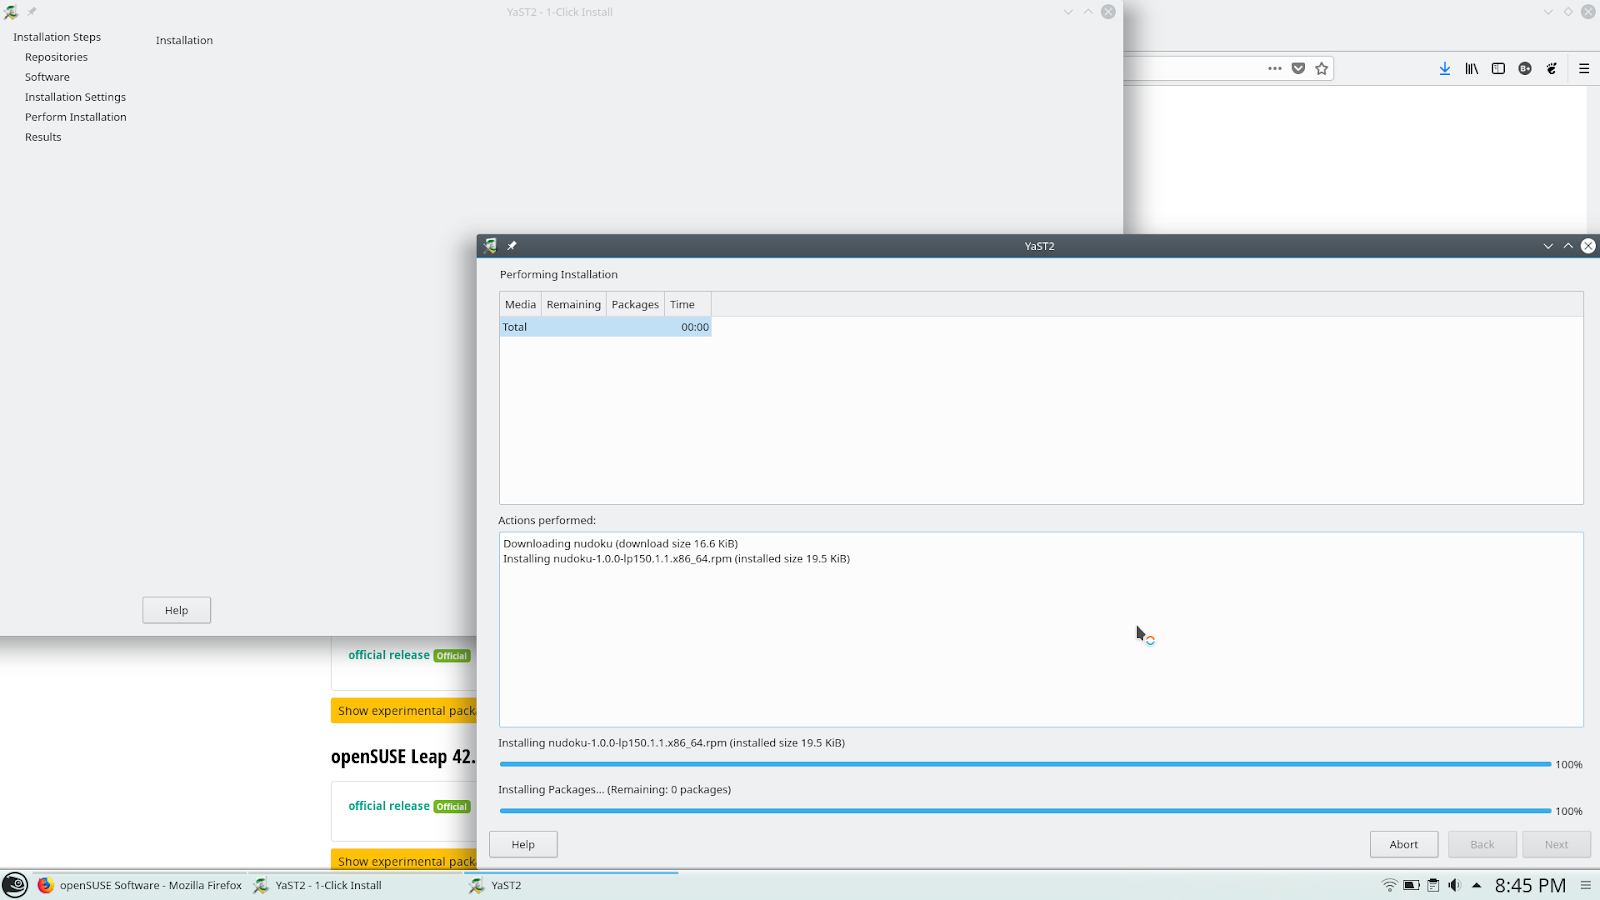
Task: Open Firefox downloads panel
Action: pos(1445,69)
